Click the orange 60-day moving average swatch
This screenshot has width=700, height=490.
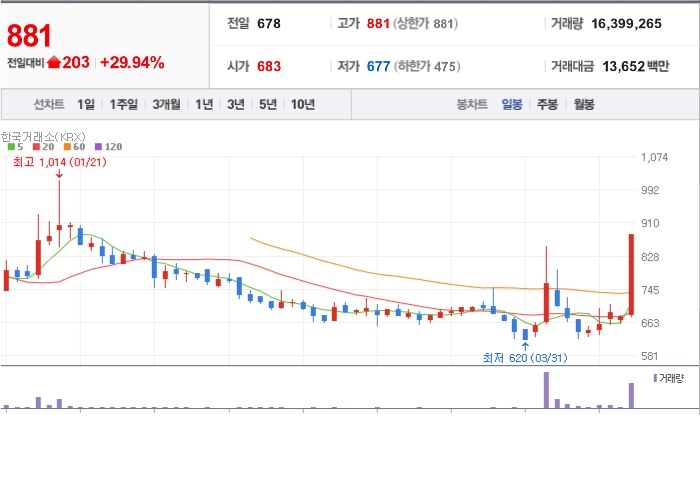click(67, 147)
